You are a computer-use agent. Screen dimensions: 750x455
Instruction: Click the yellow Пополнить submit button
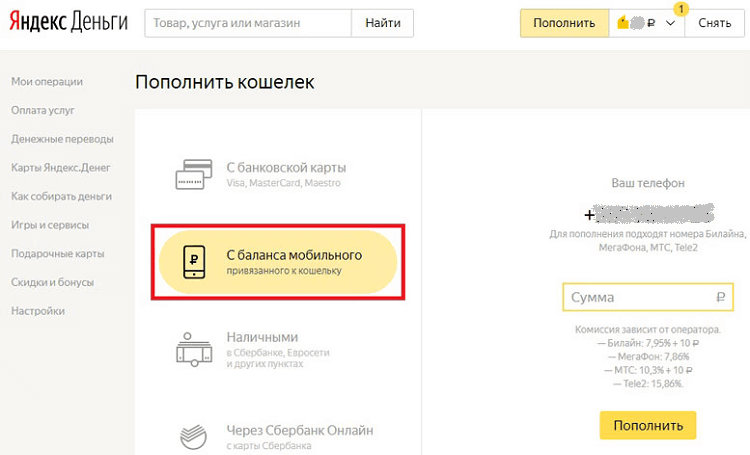pyautogui.click(x=648, y=425)
